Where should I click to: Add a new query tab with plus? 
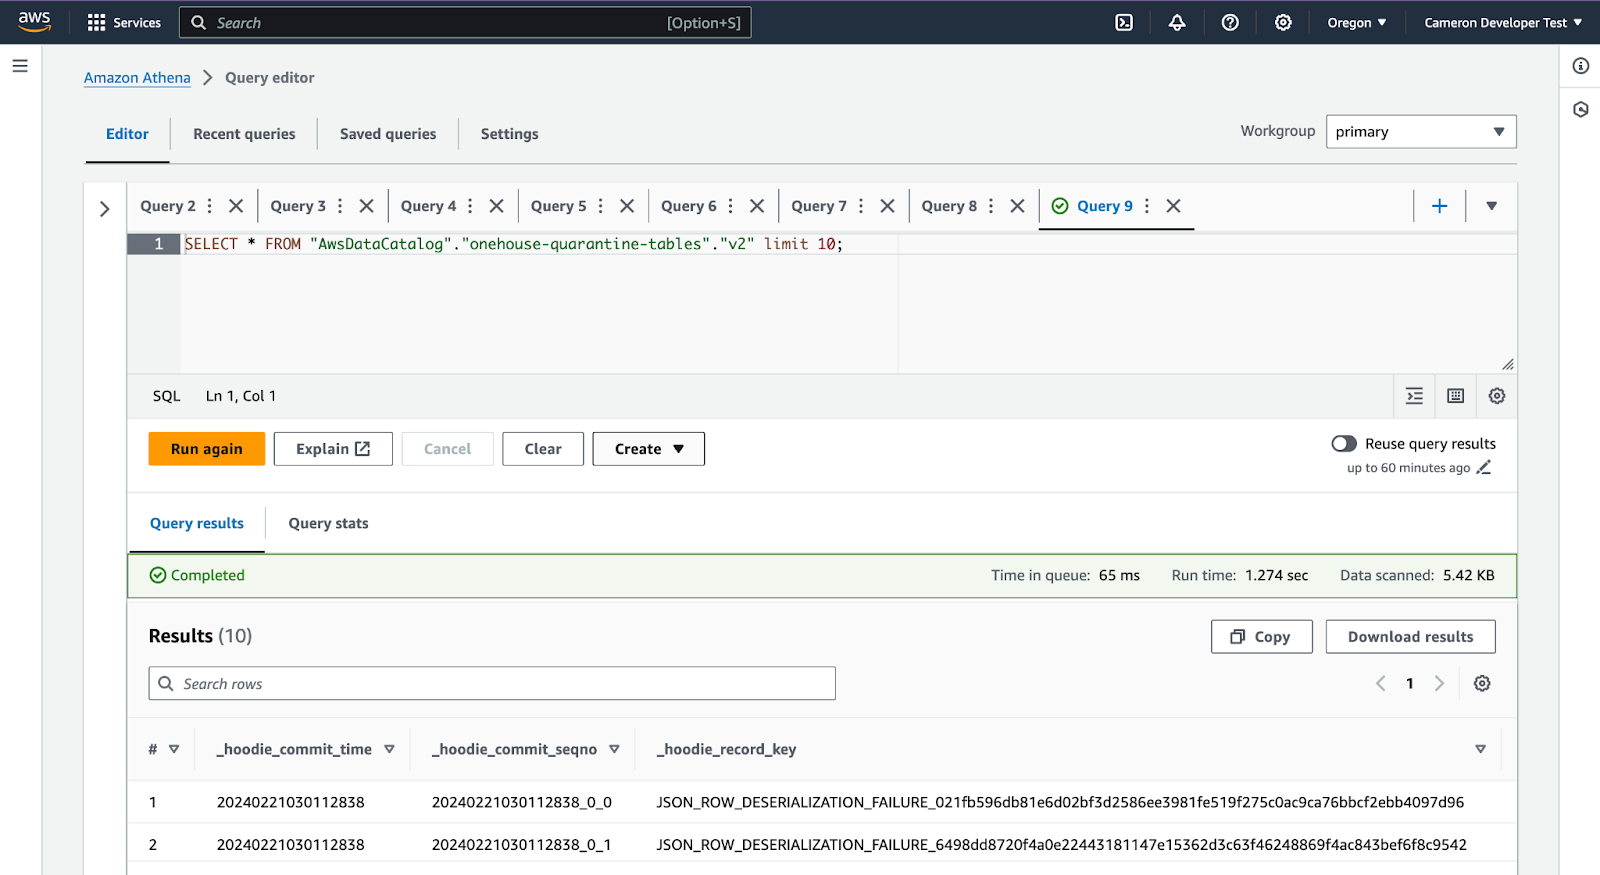coord(1439,206)
